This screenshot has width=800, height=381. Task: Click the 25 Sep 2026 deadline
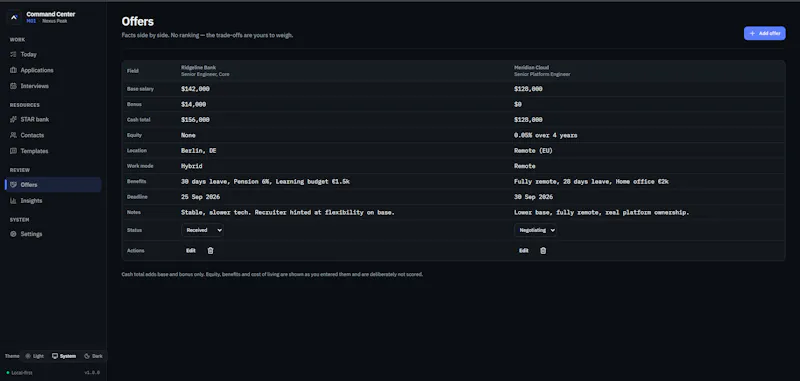(x=201, y=196)
